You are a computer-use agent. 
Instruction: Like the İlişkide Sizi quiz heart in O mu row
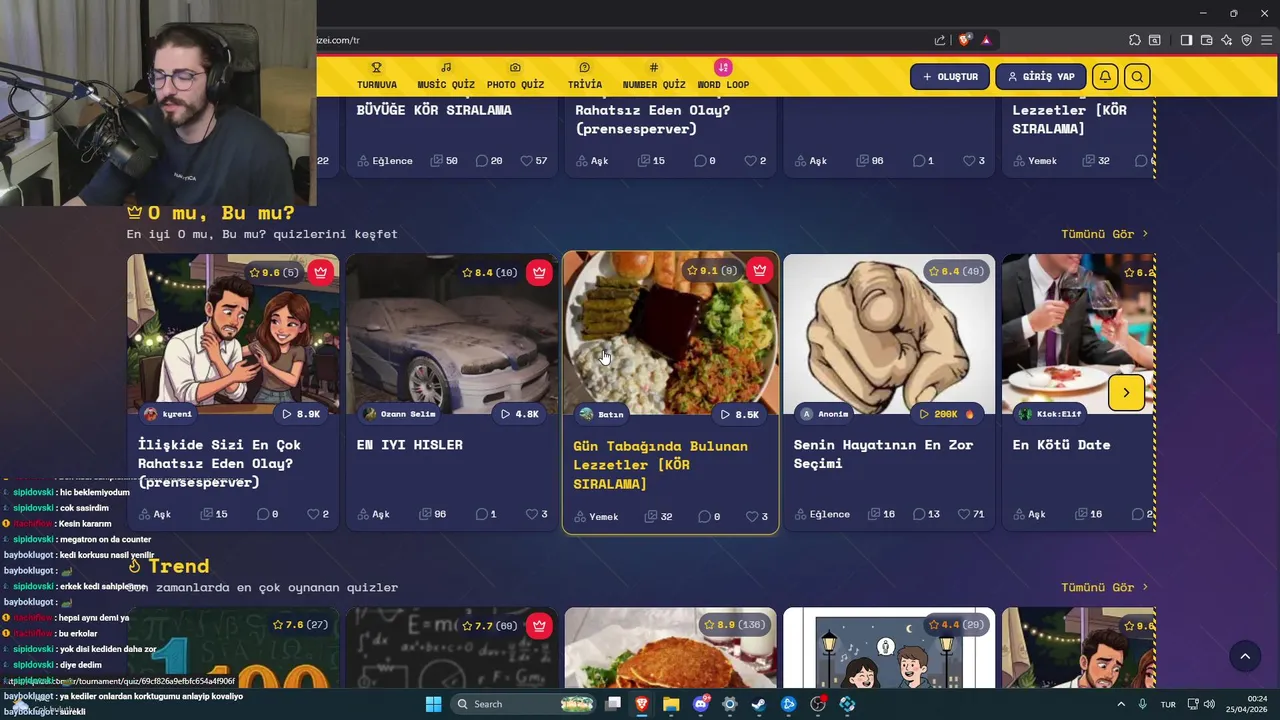coord(313,514)
